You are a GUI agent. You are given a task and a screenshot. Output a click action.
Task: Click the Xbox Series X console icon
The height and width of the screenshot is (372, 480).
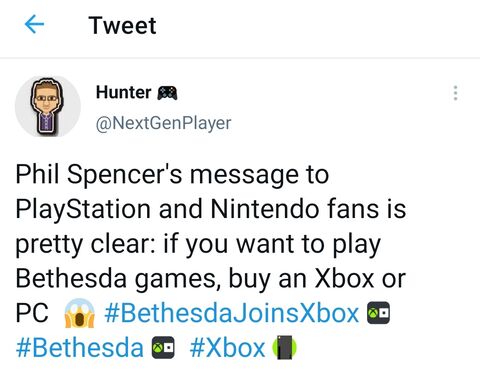pyautogui.click(x=284, y=348)
